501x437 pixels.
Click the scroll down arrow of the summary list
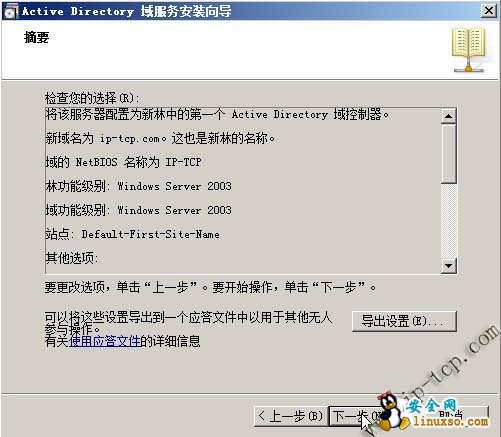click(449, 266)
